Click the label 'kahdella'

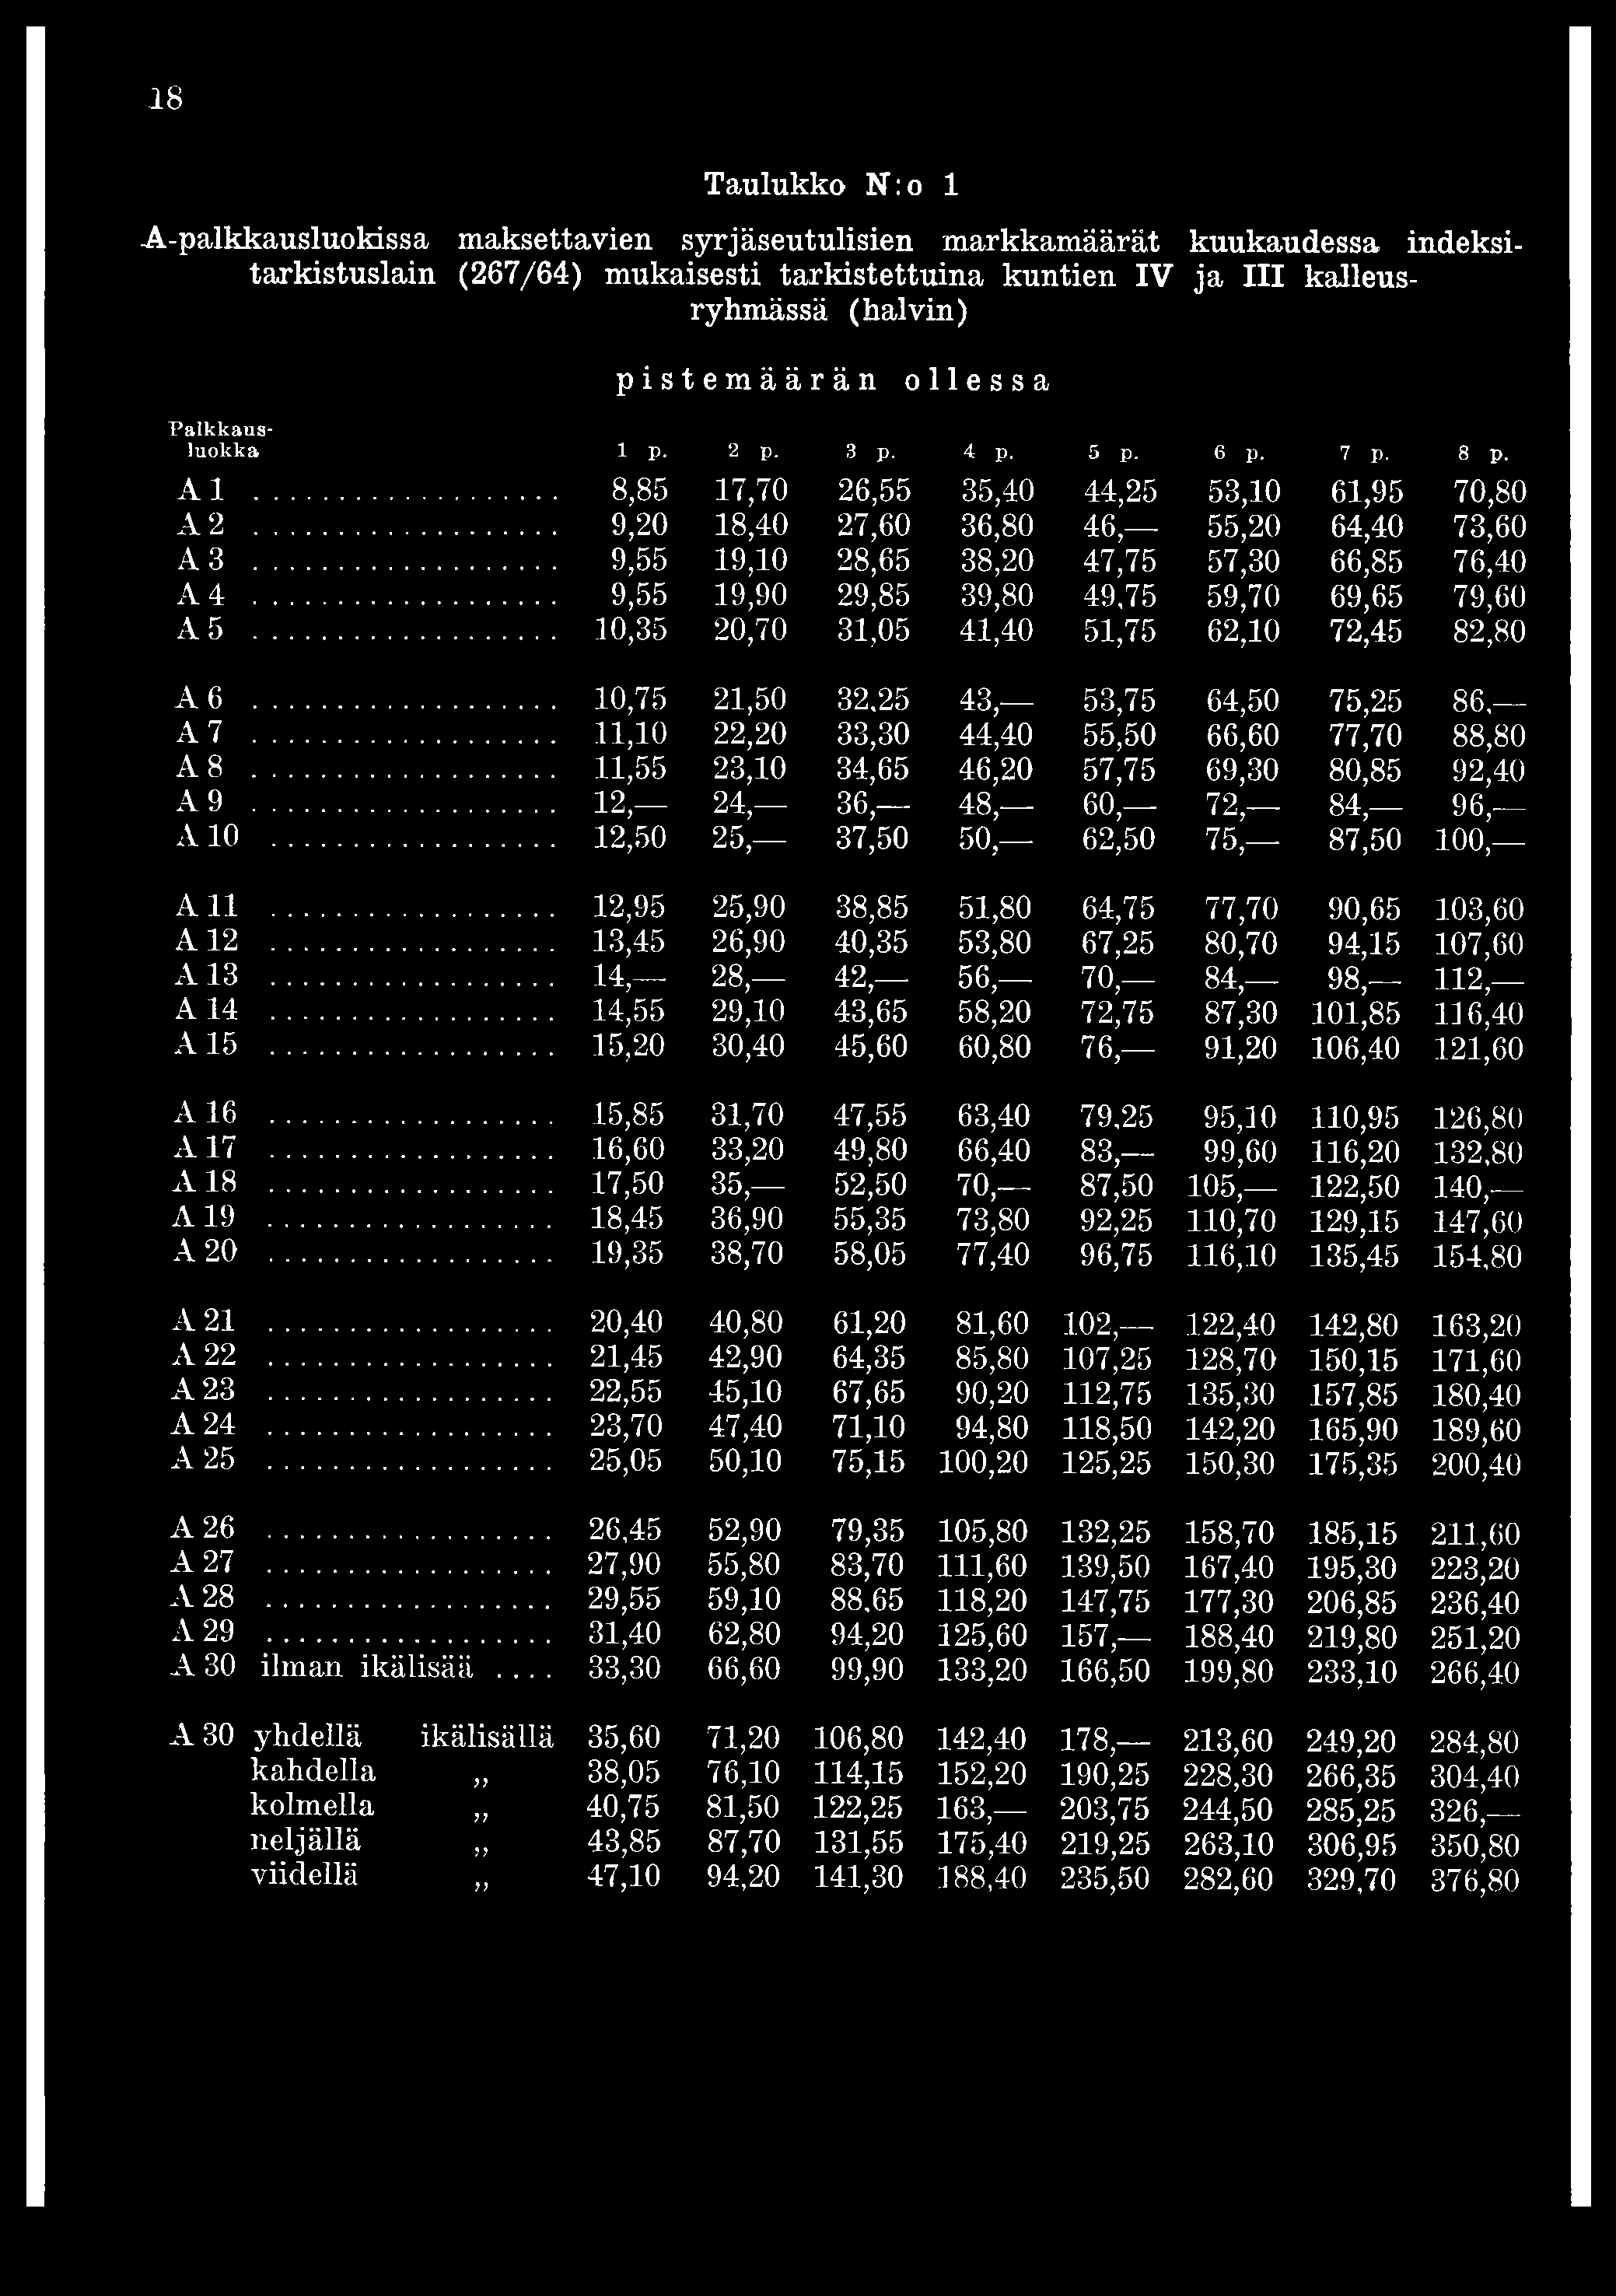click(x=313, y=1772)
